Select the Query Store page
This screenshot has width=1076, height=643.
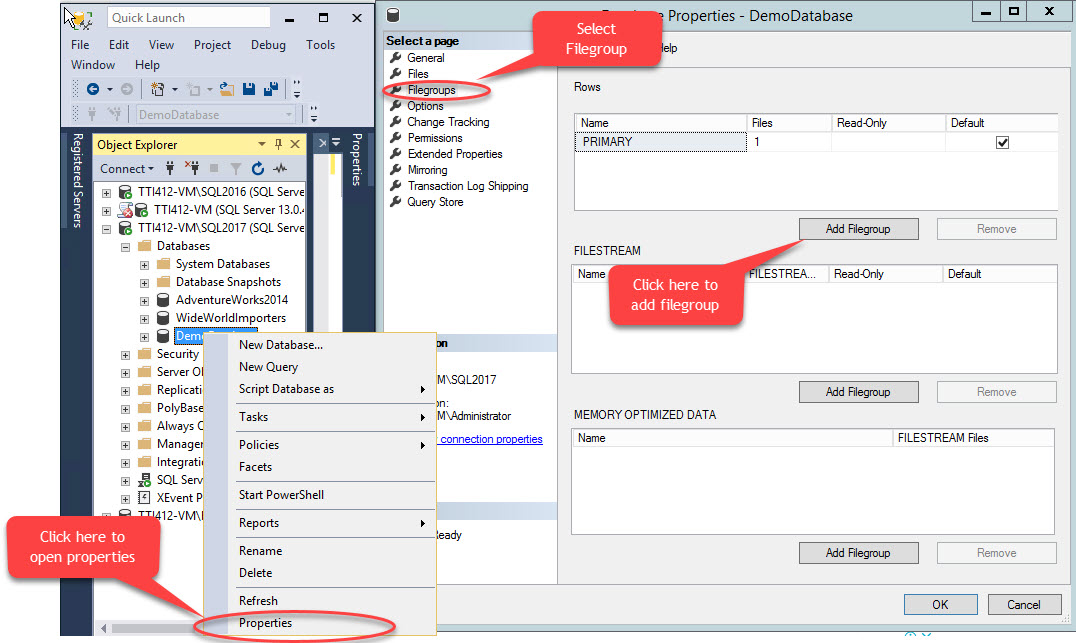435,202
